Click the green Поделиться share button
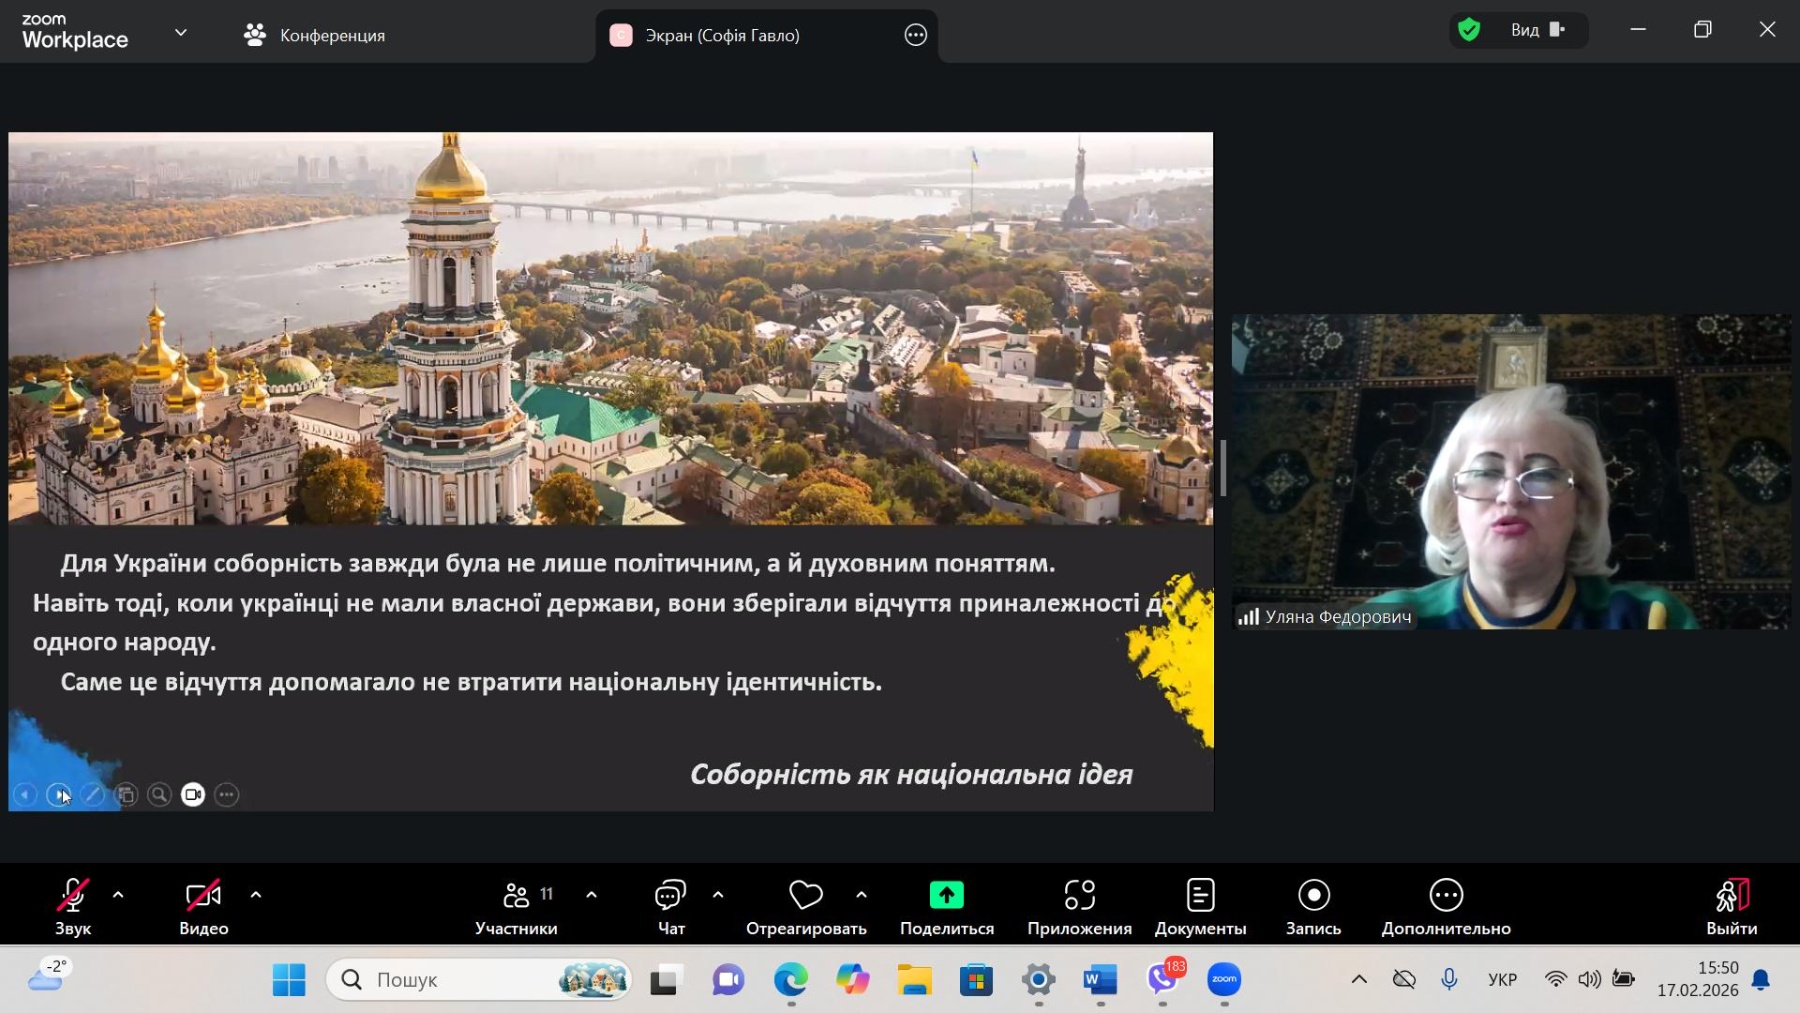 click(946, 906)
